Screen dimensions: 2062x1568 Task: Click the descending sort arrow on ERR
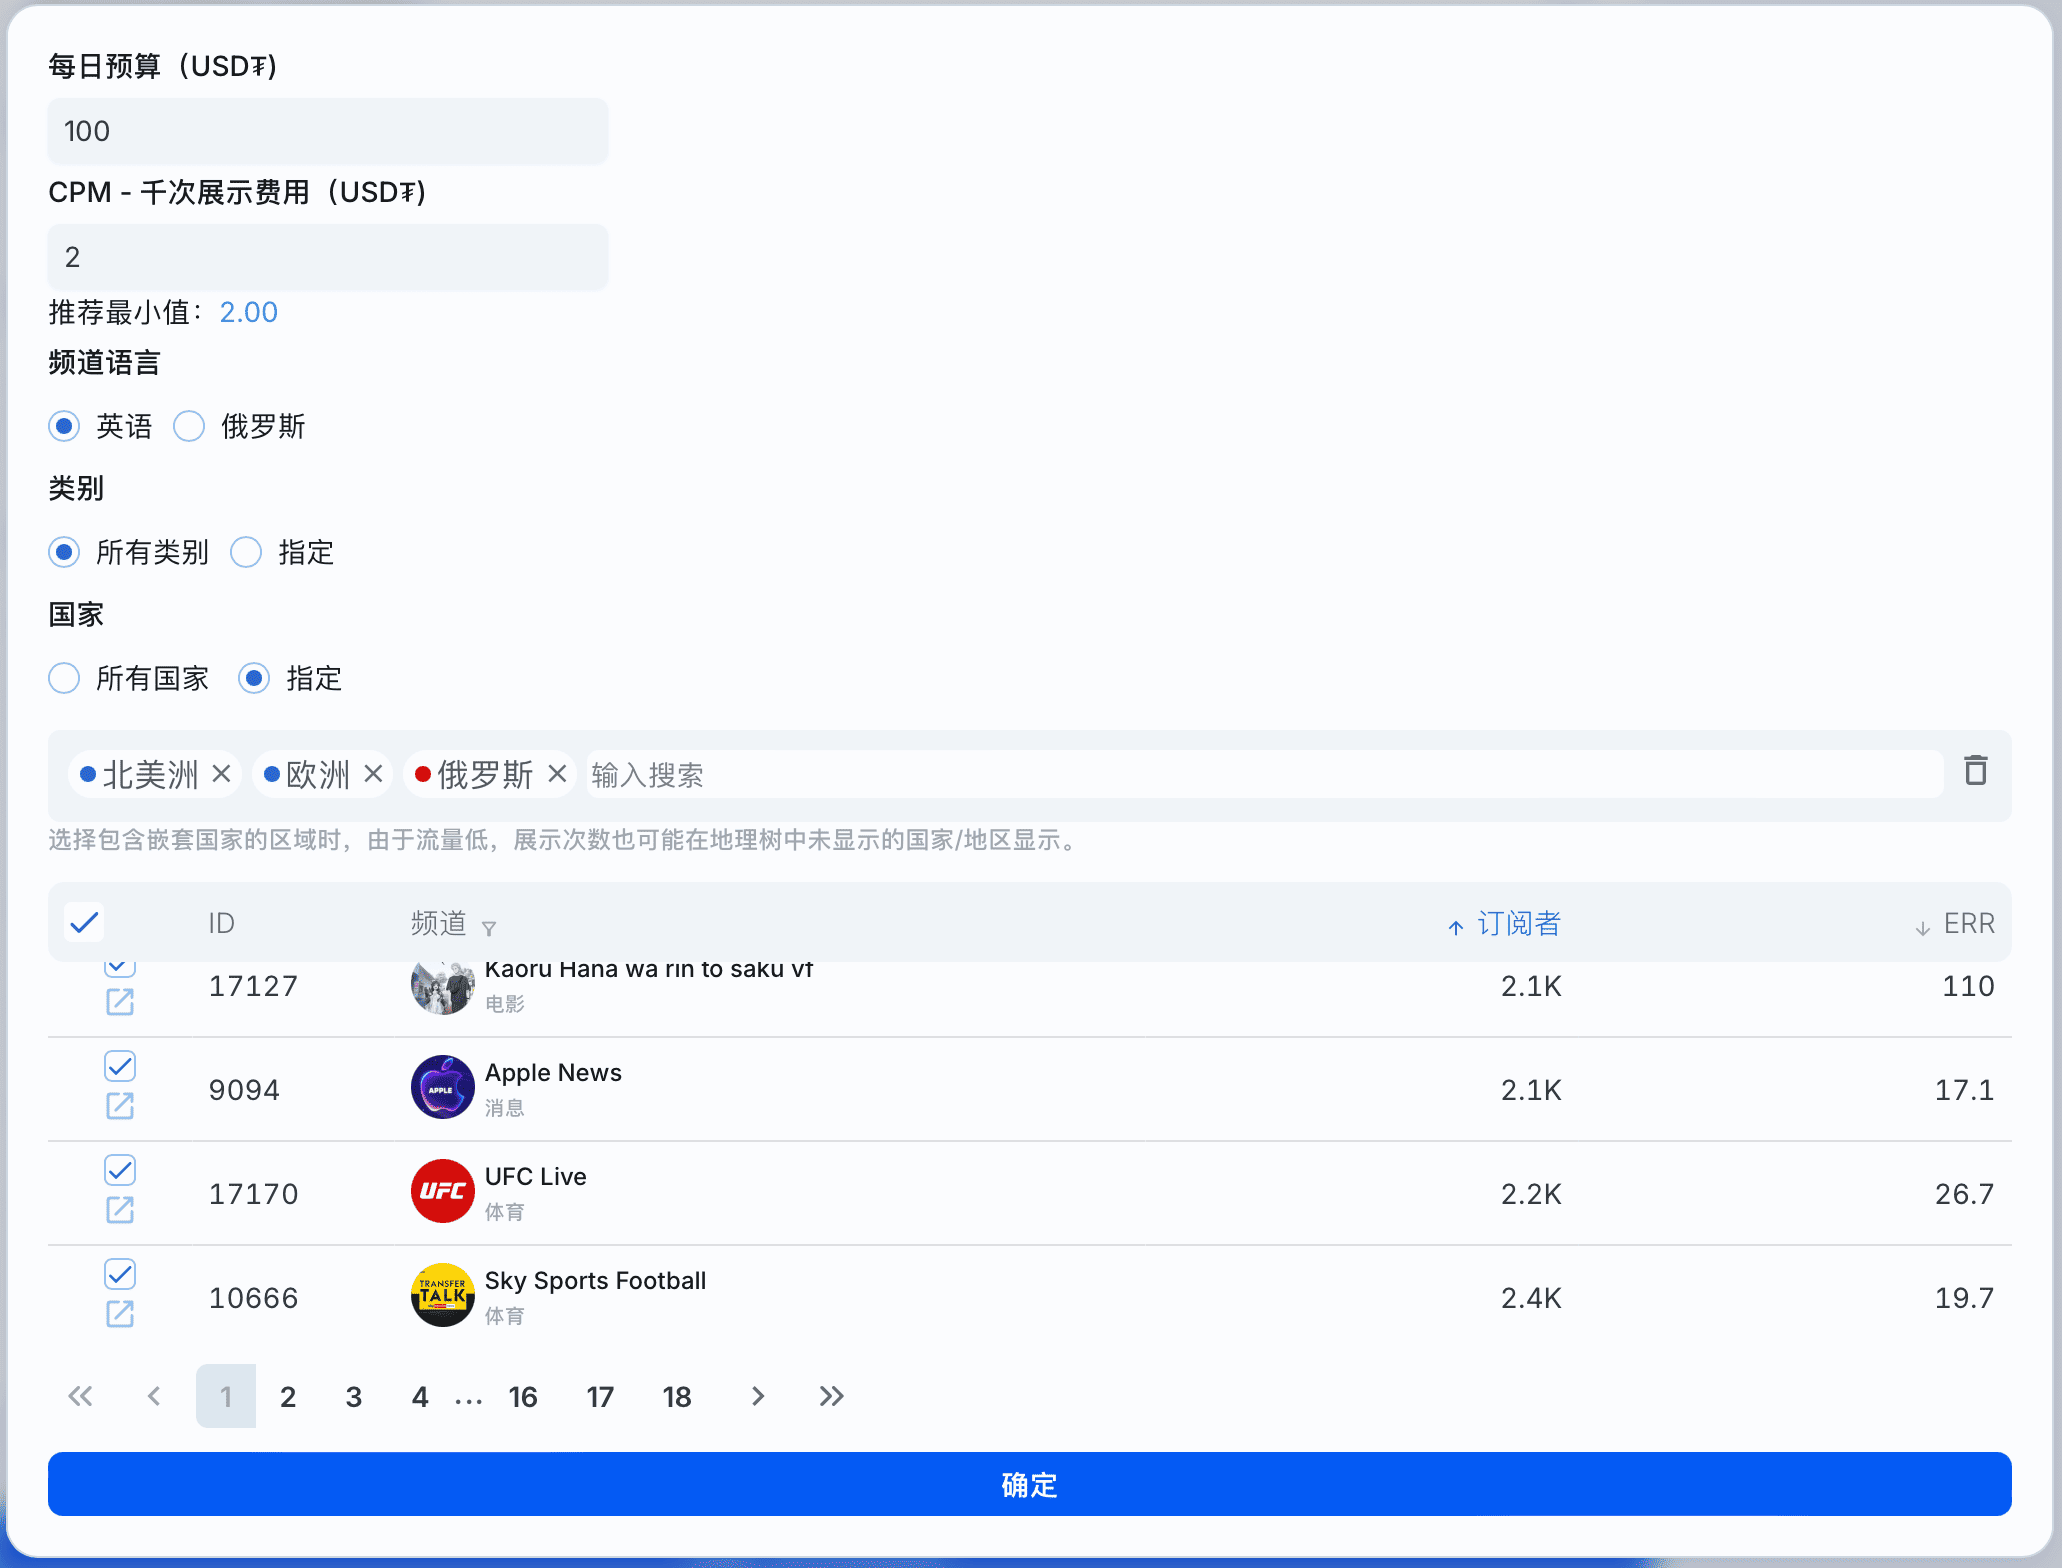tap(1921, 924)
